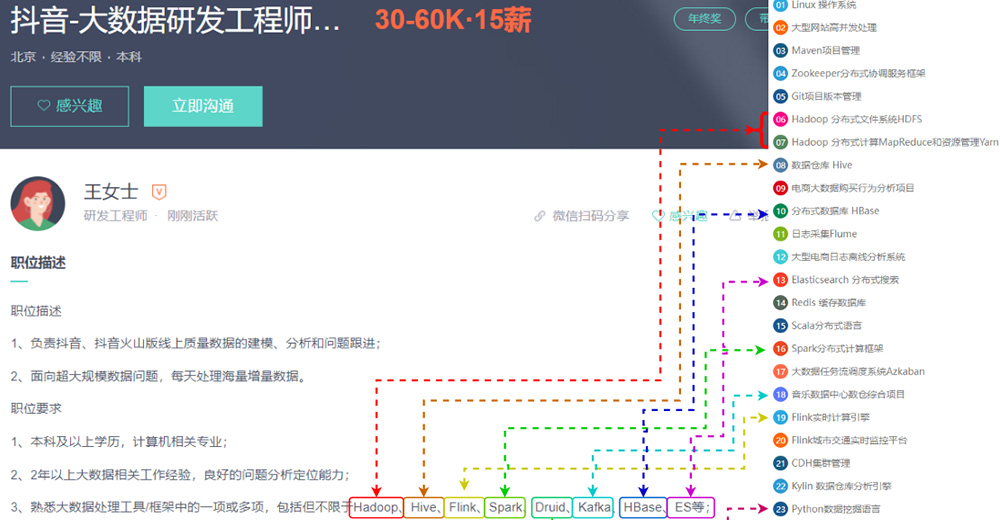Screen dimensions: 1000x520
Task: Click the red-boxed Hadoop keyword
Action: pos(377,508)
